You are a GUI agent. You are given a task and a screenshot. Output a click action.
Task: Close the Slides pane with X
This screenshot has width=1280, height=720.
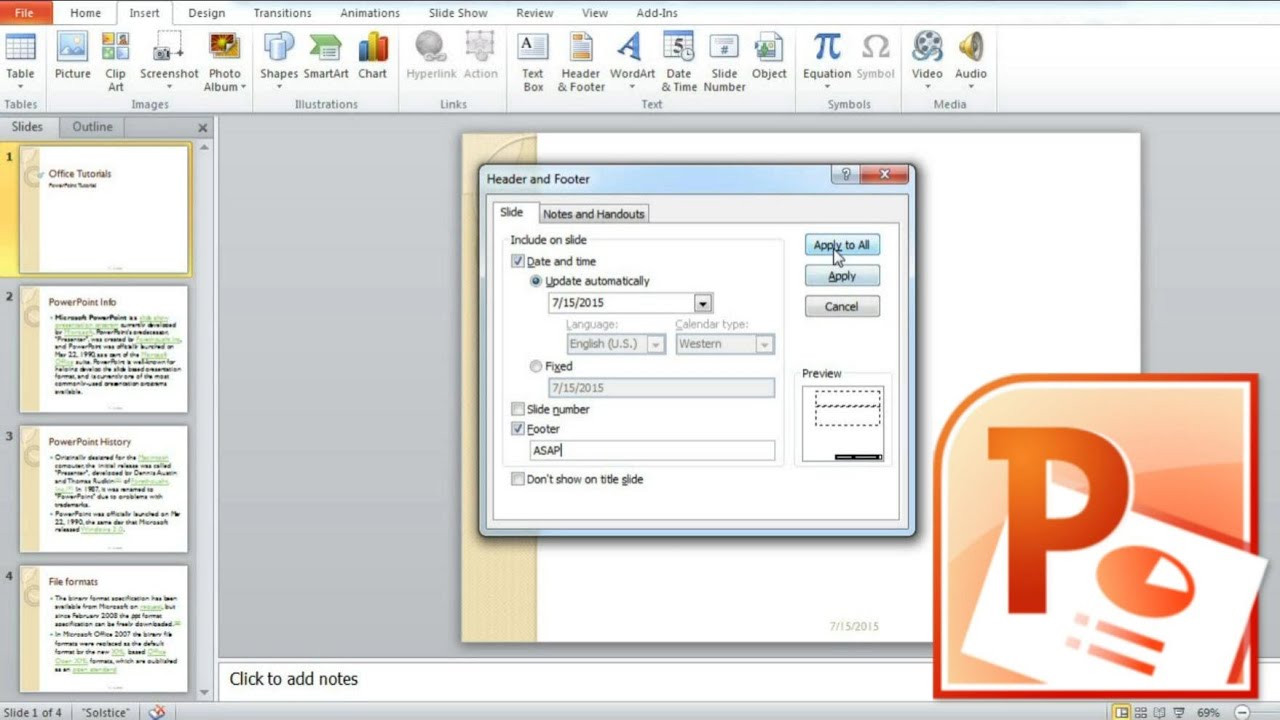(203, 128)
